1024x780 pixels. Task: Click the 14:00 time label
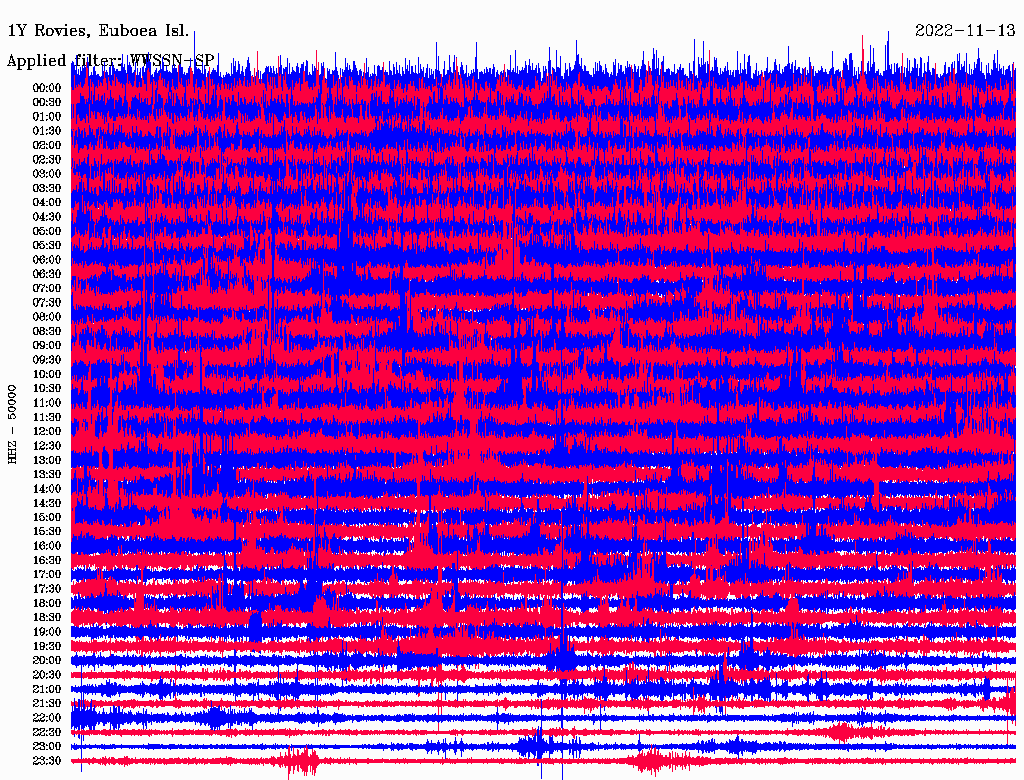pos(47,489)
